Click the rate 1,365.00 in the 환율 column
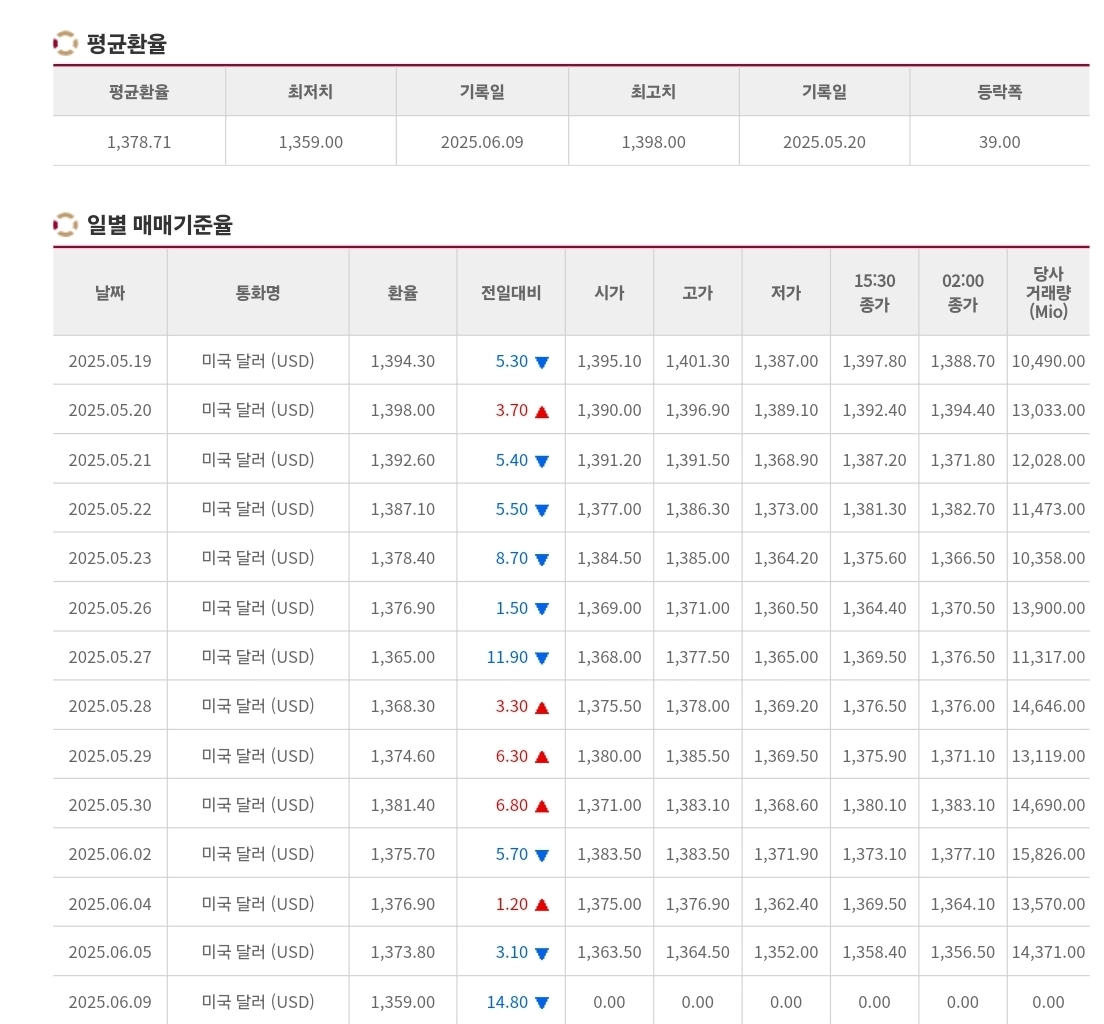 coord(403,657)
